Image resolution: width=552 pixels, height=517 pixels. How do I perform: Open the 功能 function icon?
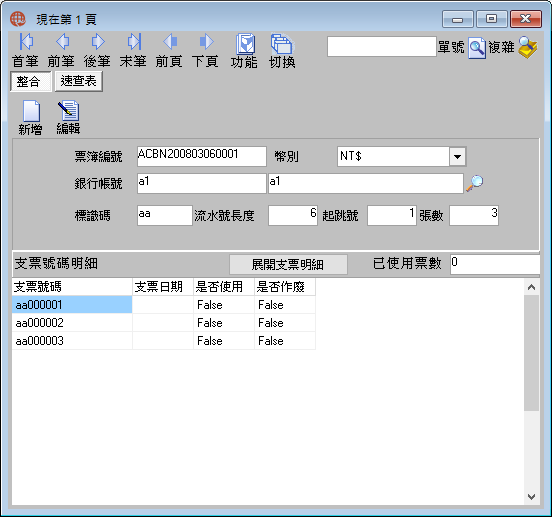tap(245, 43)
